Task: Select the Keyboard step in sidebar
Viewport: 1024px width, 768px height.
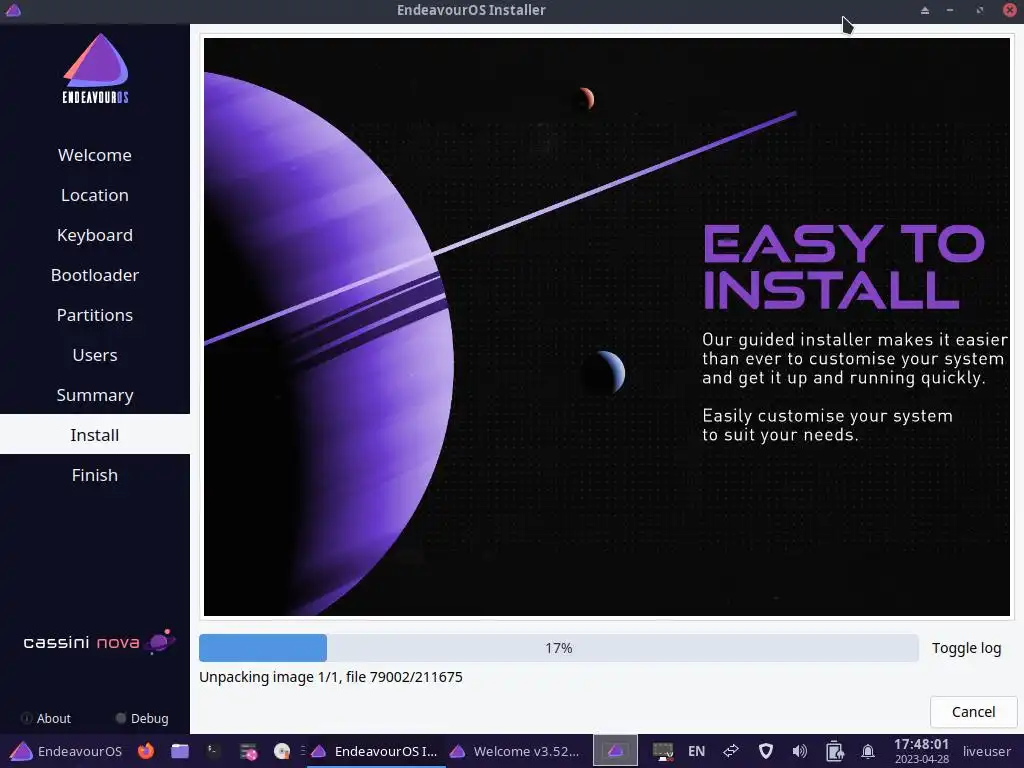Action: tap(95, 235)
